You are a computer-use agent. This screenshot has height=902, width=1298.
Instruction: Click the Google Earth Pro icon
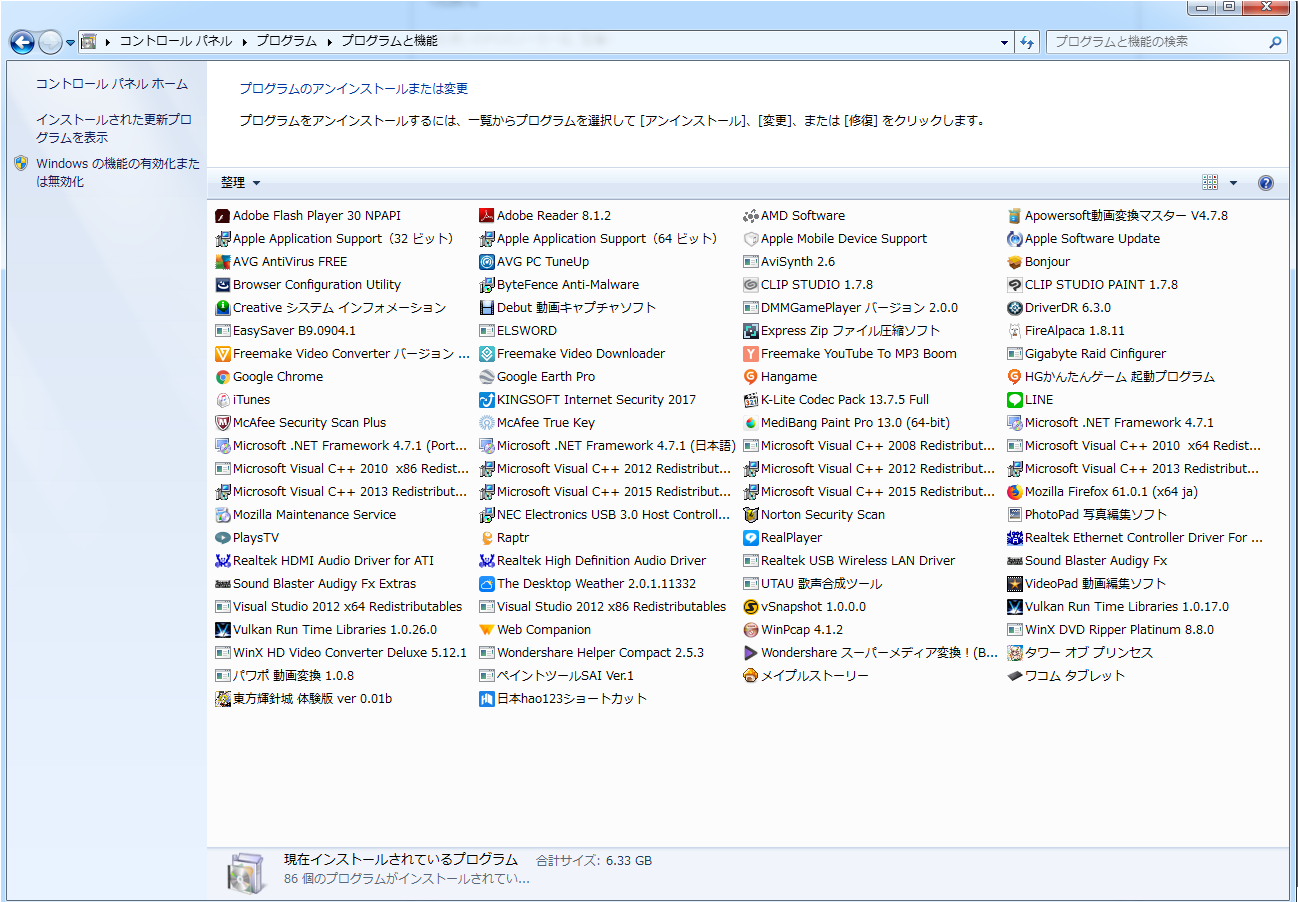488,377
